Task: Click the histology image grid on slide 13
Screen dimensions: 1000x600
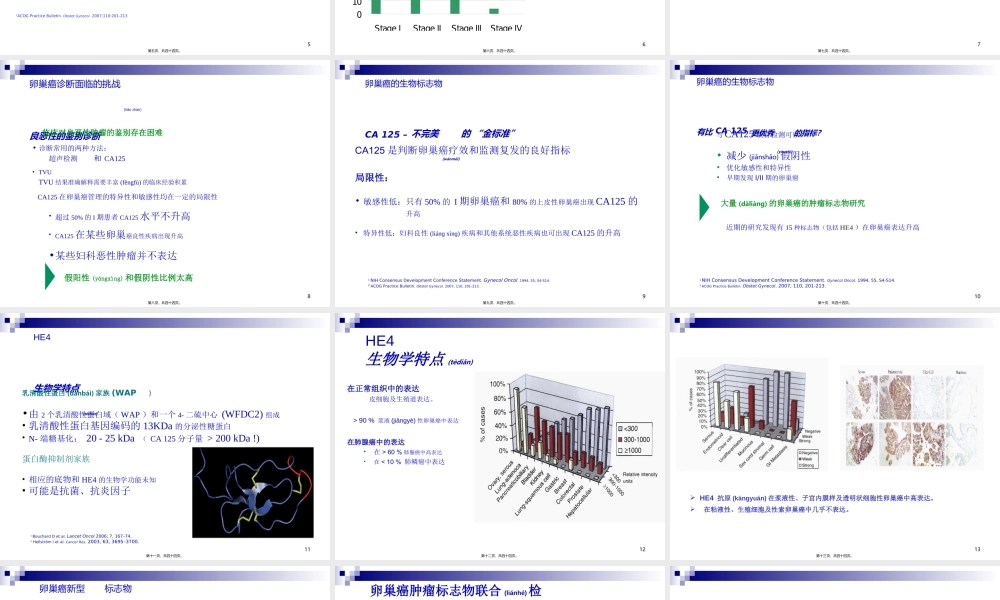Action: [912, 418]
